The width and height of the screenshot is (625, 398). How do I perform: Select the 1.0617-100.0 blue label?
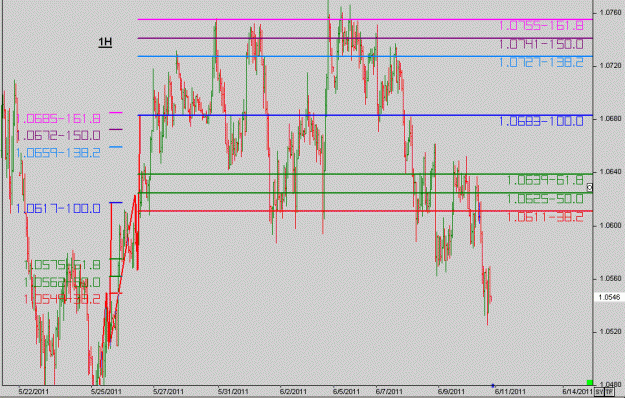58,208
